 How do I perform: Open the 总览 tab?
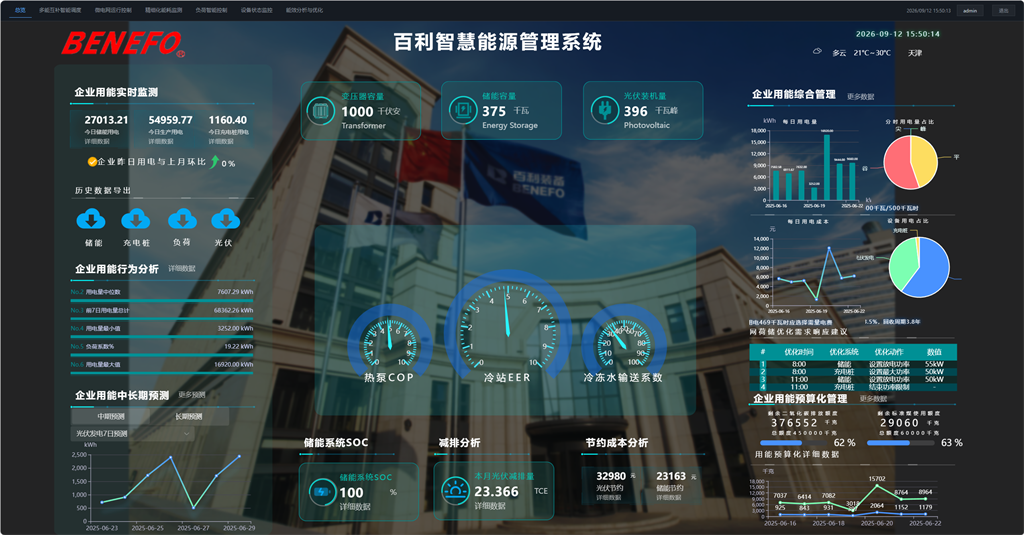tap(20, 10)
